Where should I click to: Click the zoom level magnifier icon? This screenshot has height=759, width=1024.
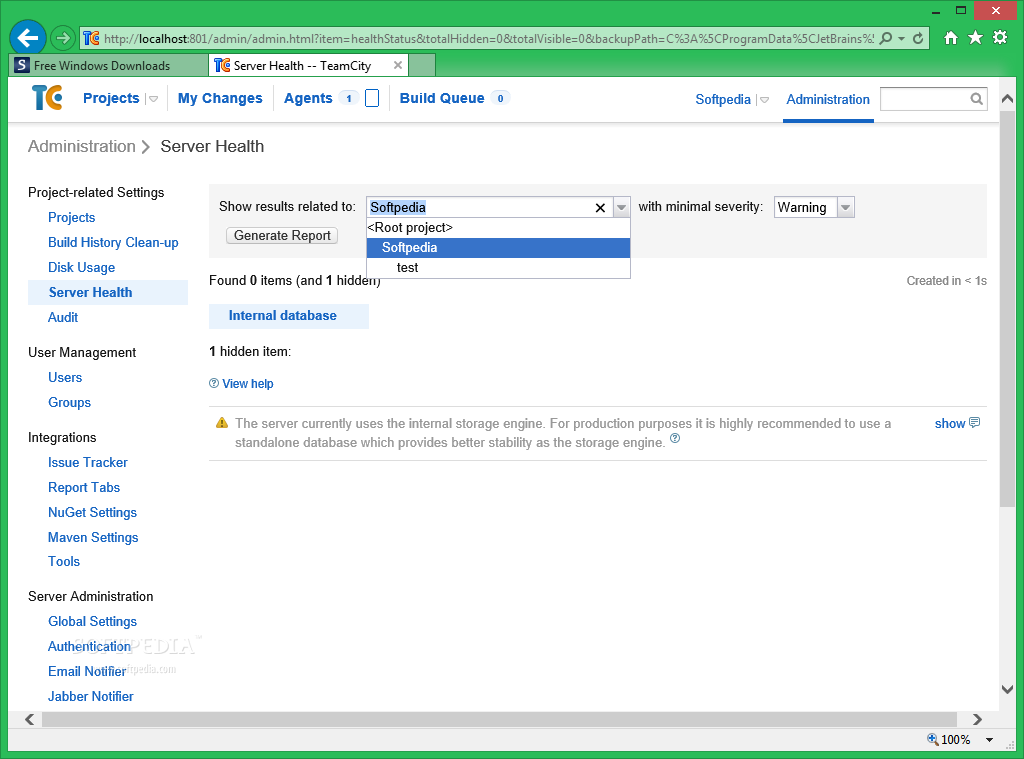click(933, 739)
